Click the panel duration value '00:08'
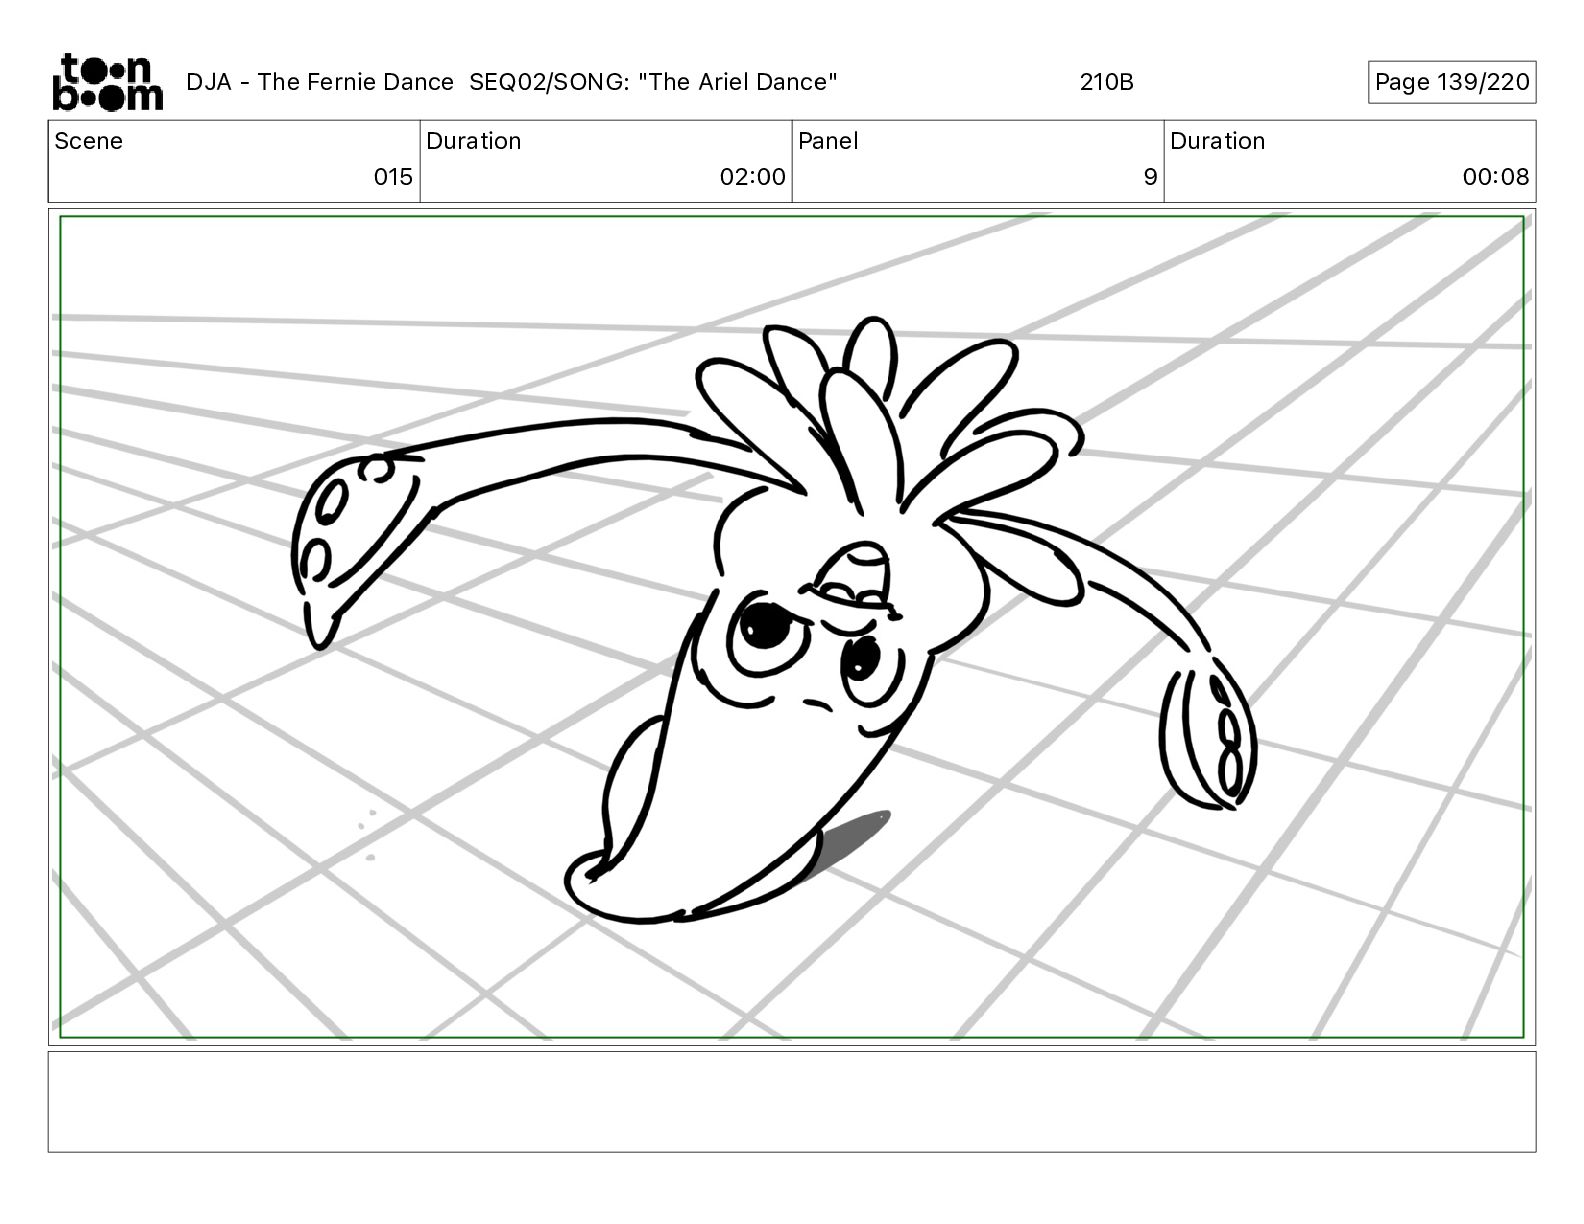The width and height of the screenshot is (1584, 1224). [1496, 177]
